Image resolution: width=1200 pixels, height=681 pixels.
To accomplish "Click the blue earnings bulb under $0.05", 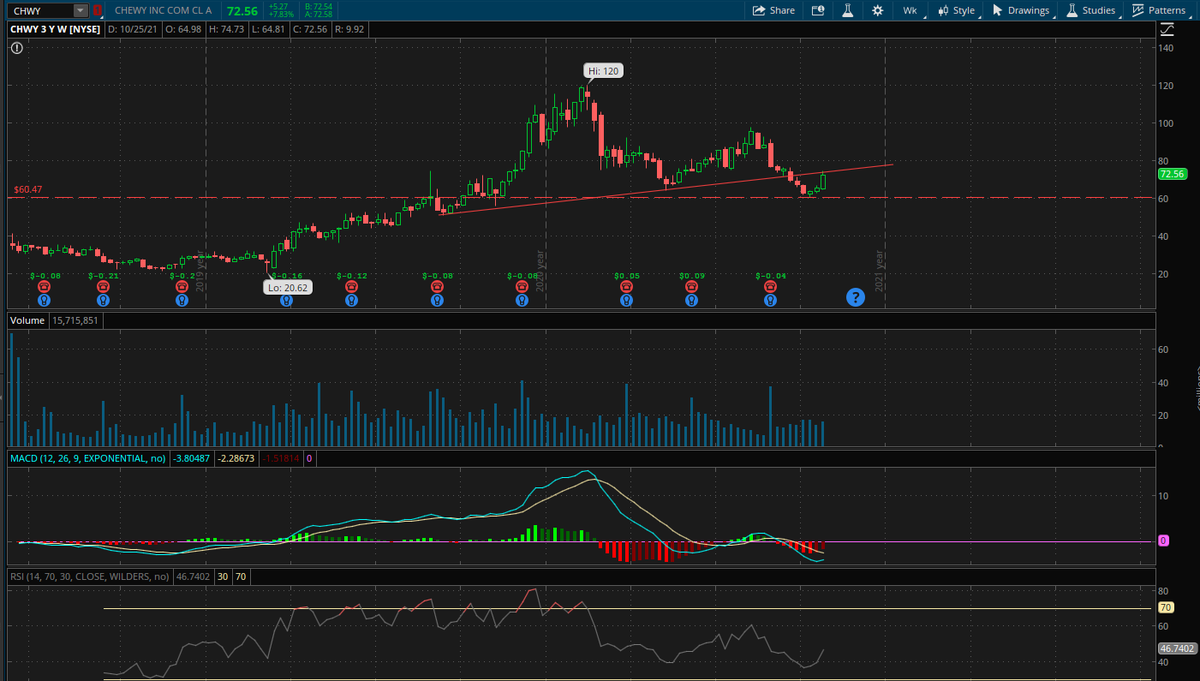I will pos(626,299).
